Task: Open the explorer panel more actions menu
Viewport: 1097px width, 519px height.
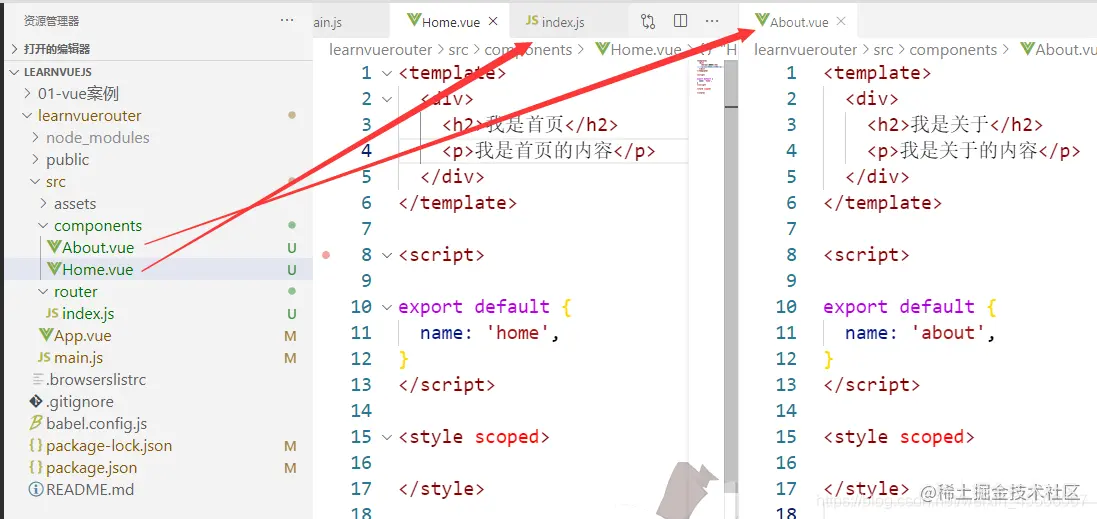Action: click(287, 21)
